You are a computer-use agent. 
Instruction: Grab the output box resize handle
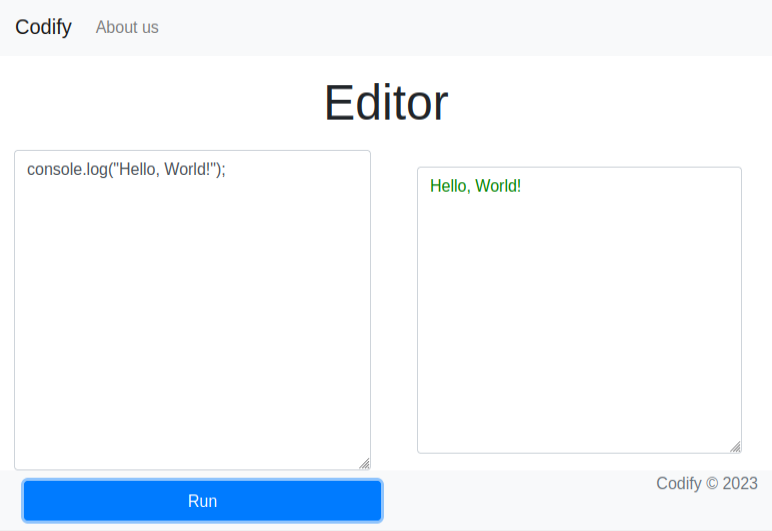click(x=735, y=447)
